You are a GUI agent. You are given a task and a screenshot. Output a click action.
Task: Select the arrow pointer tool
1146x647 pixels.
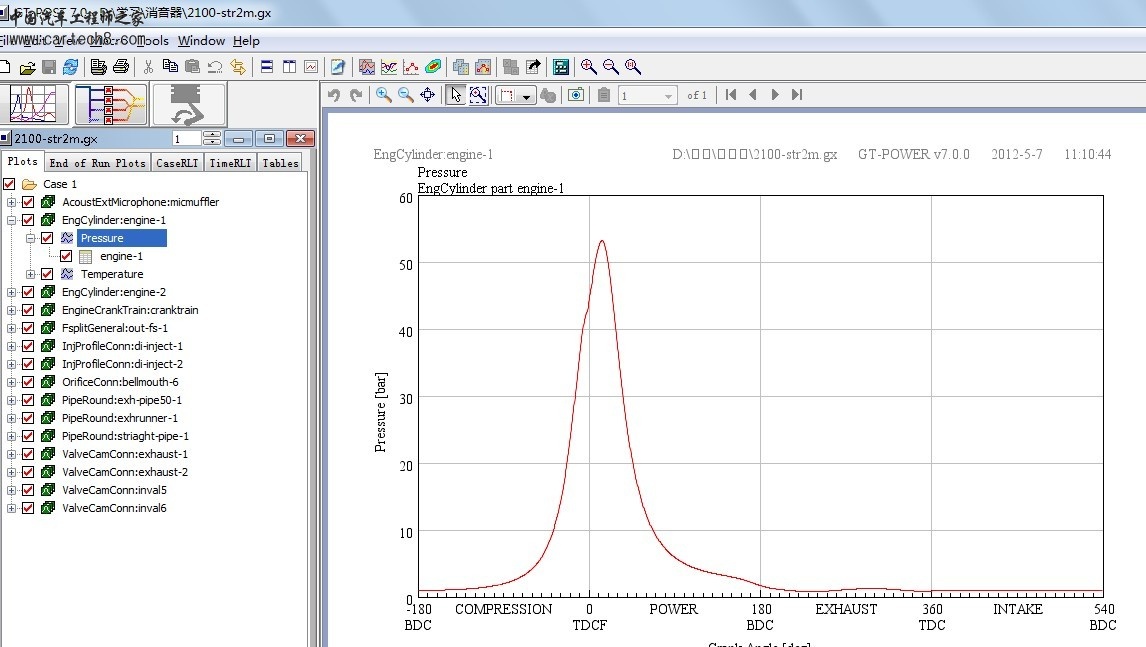(456, 95)
